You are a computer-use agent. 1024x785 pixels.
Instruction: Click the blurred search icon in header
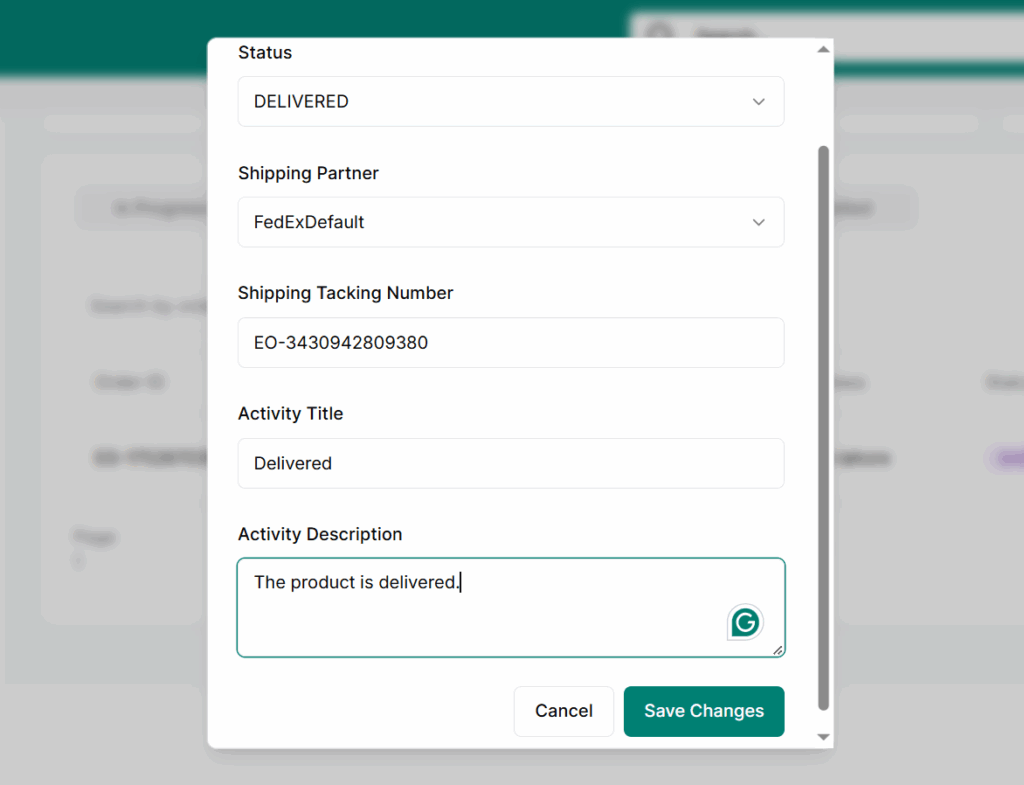660,35
